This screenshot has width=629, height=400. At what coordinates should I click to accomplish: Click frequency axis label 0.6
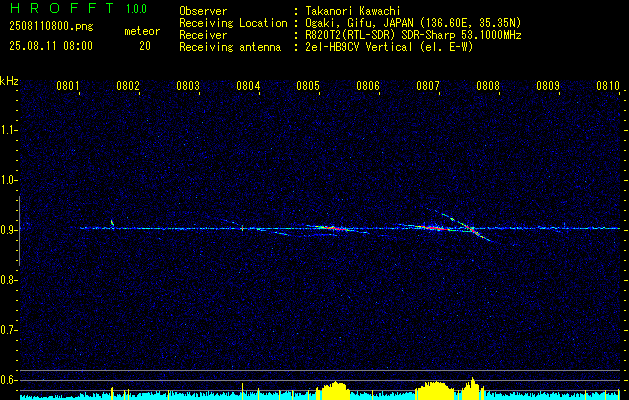(x=7, y=380)
